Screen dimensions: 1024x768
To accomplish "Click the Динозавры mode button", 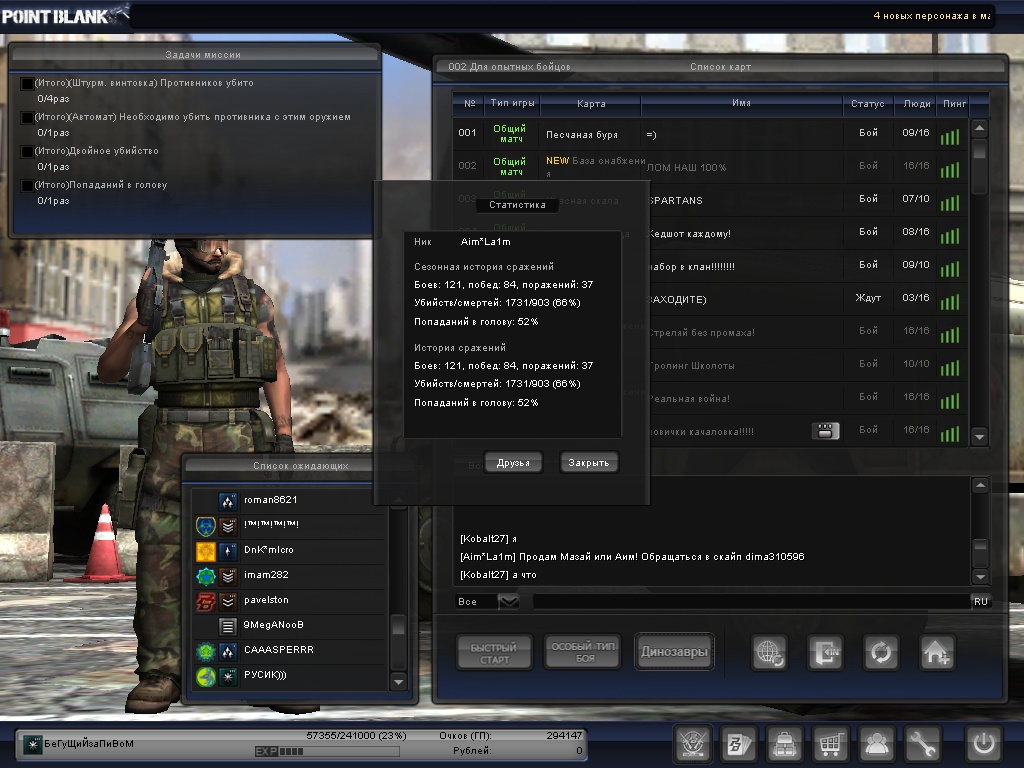I will click(x=674, y=652).
